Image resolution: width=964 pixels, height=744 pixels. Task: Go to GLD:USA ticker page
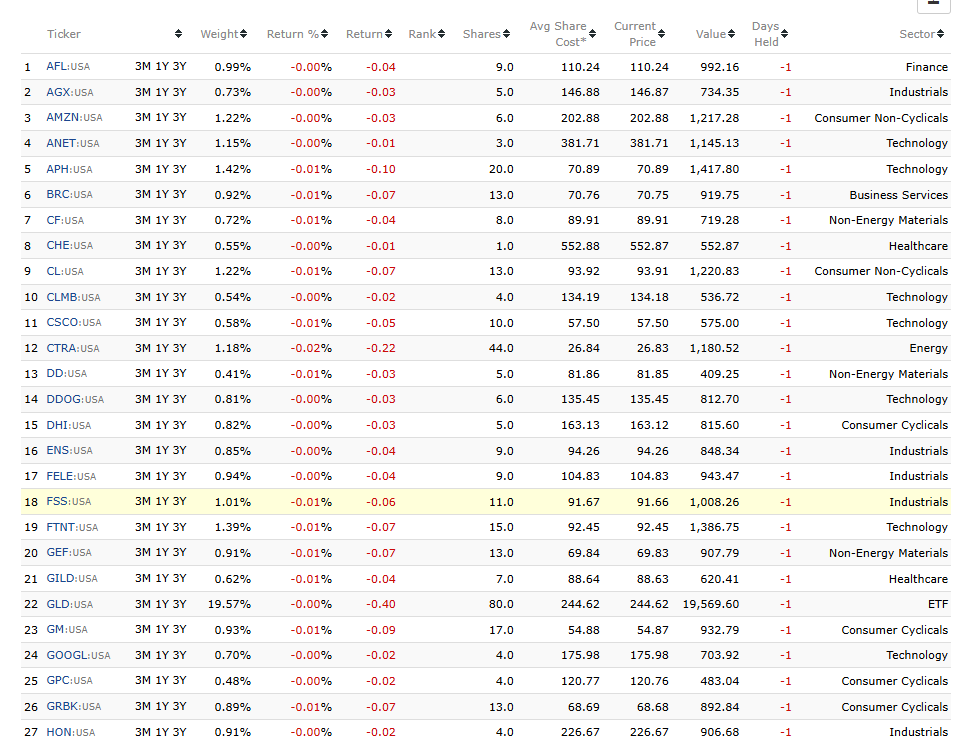point(69,604)
